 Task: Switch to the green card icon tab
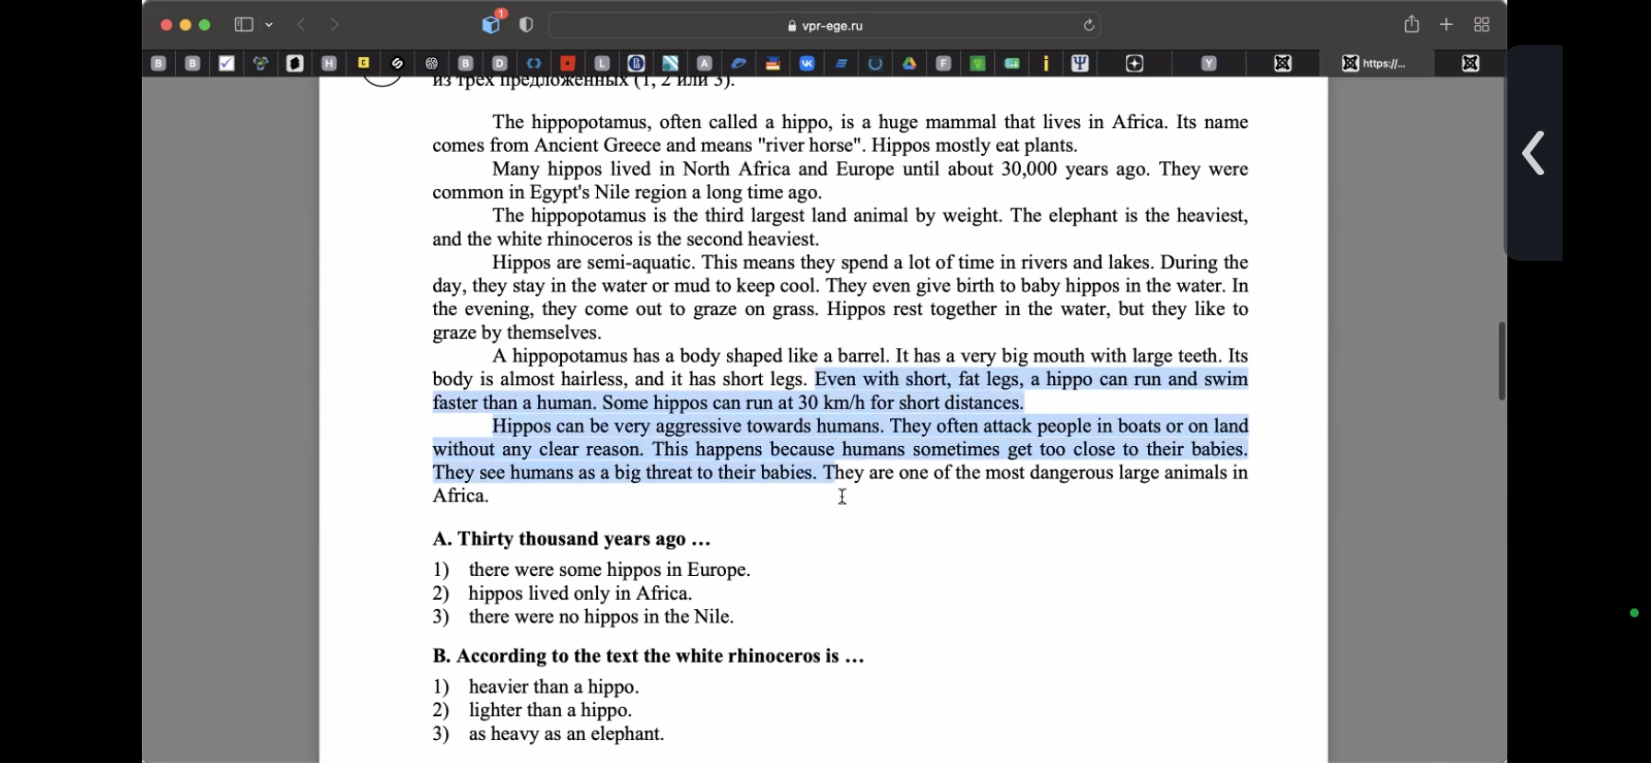click(x=1012, y=63)
